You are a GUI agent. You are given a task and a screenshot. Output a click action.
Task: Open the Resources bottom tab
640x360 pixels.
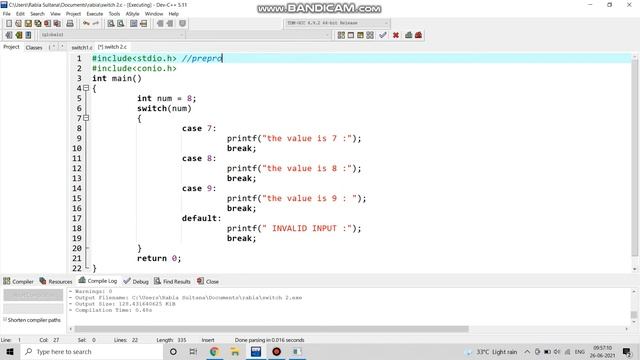click(x=56, y=281)
